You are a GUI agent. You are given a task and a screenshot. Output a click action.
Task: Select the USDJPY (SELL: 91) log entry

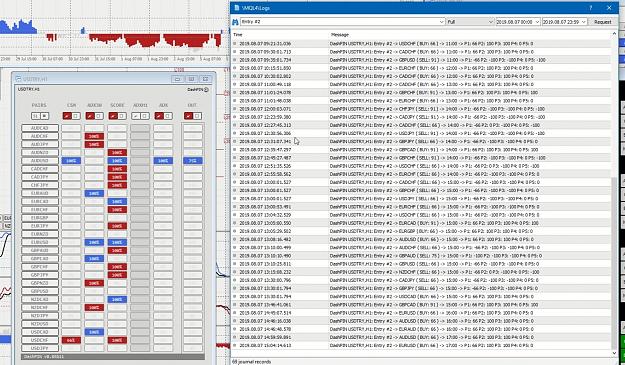(x=421, y=133)
